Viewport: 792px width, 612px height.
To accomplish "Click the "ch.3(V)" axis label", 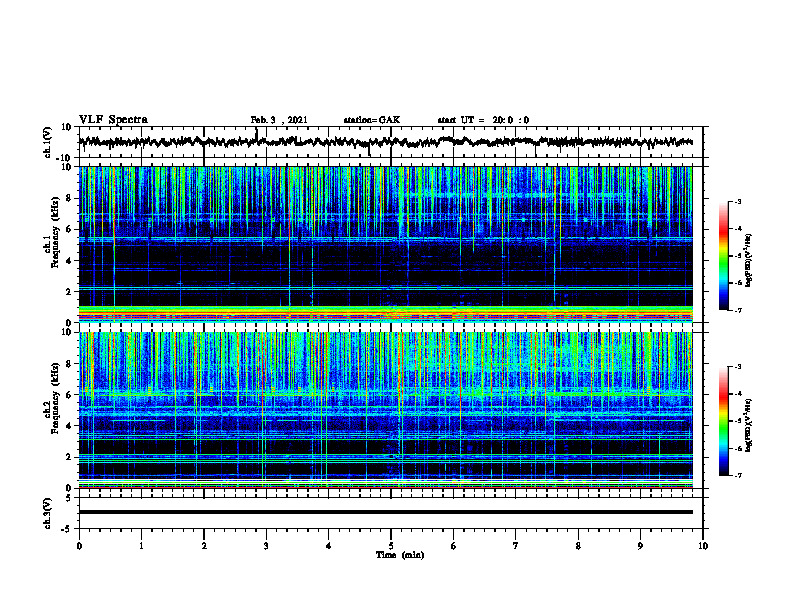I will pyautogui.click(x=48, y=513).
